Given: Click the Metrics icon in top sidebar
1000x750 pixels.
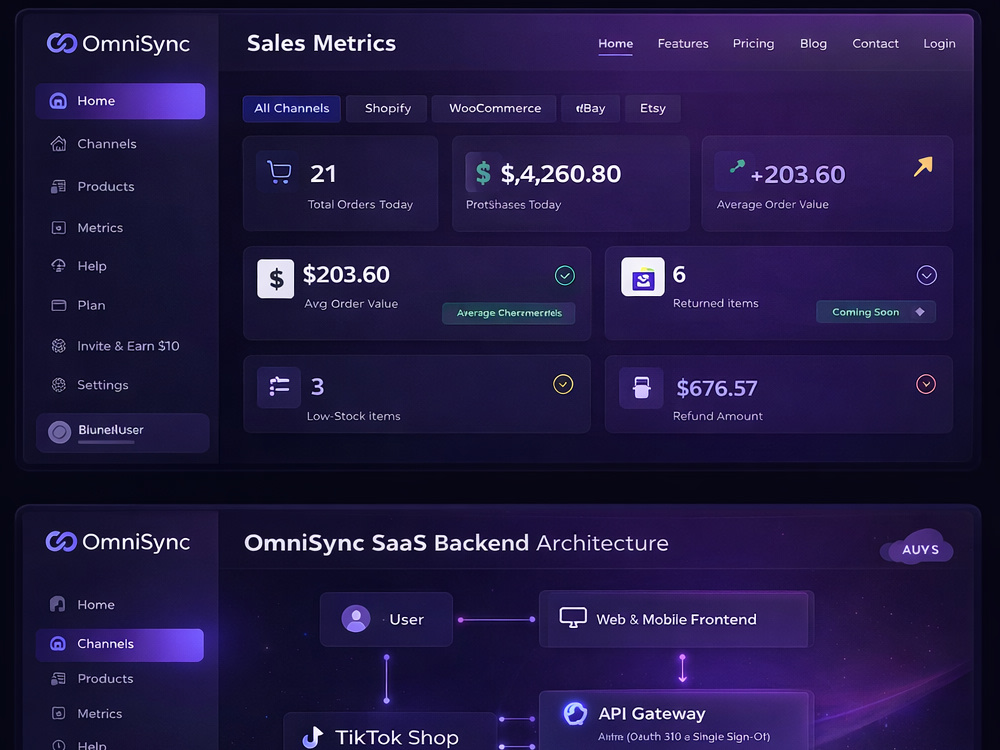Looking at the screenshot, I should pyautogui.click(x=59, y=228).
